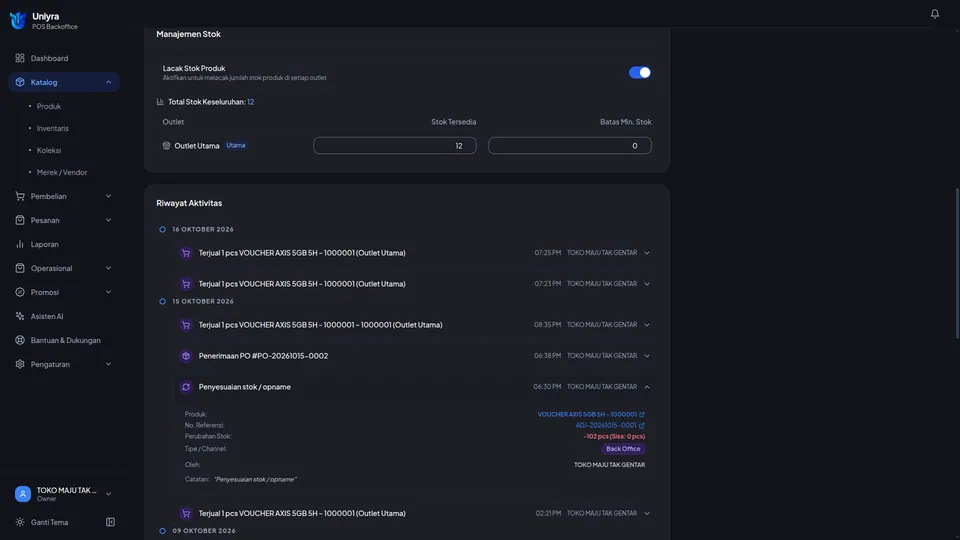This screenshot has width=960, height=540.
Task: Expand the Pembelian menu chevron
Action: 108,196
